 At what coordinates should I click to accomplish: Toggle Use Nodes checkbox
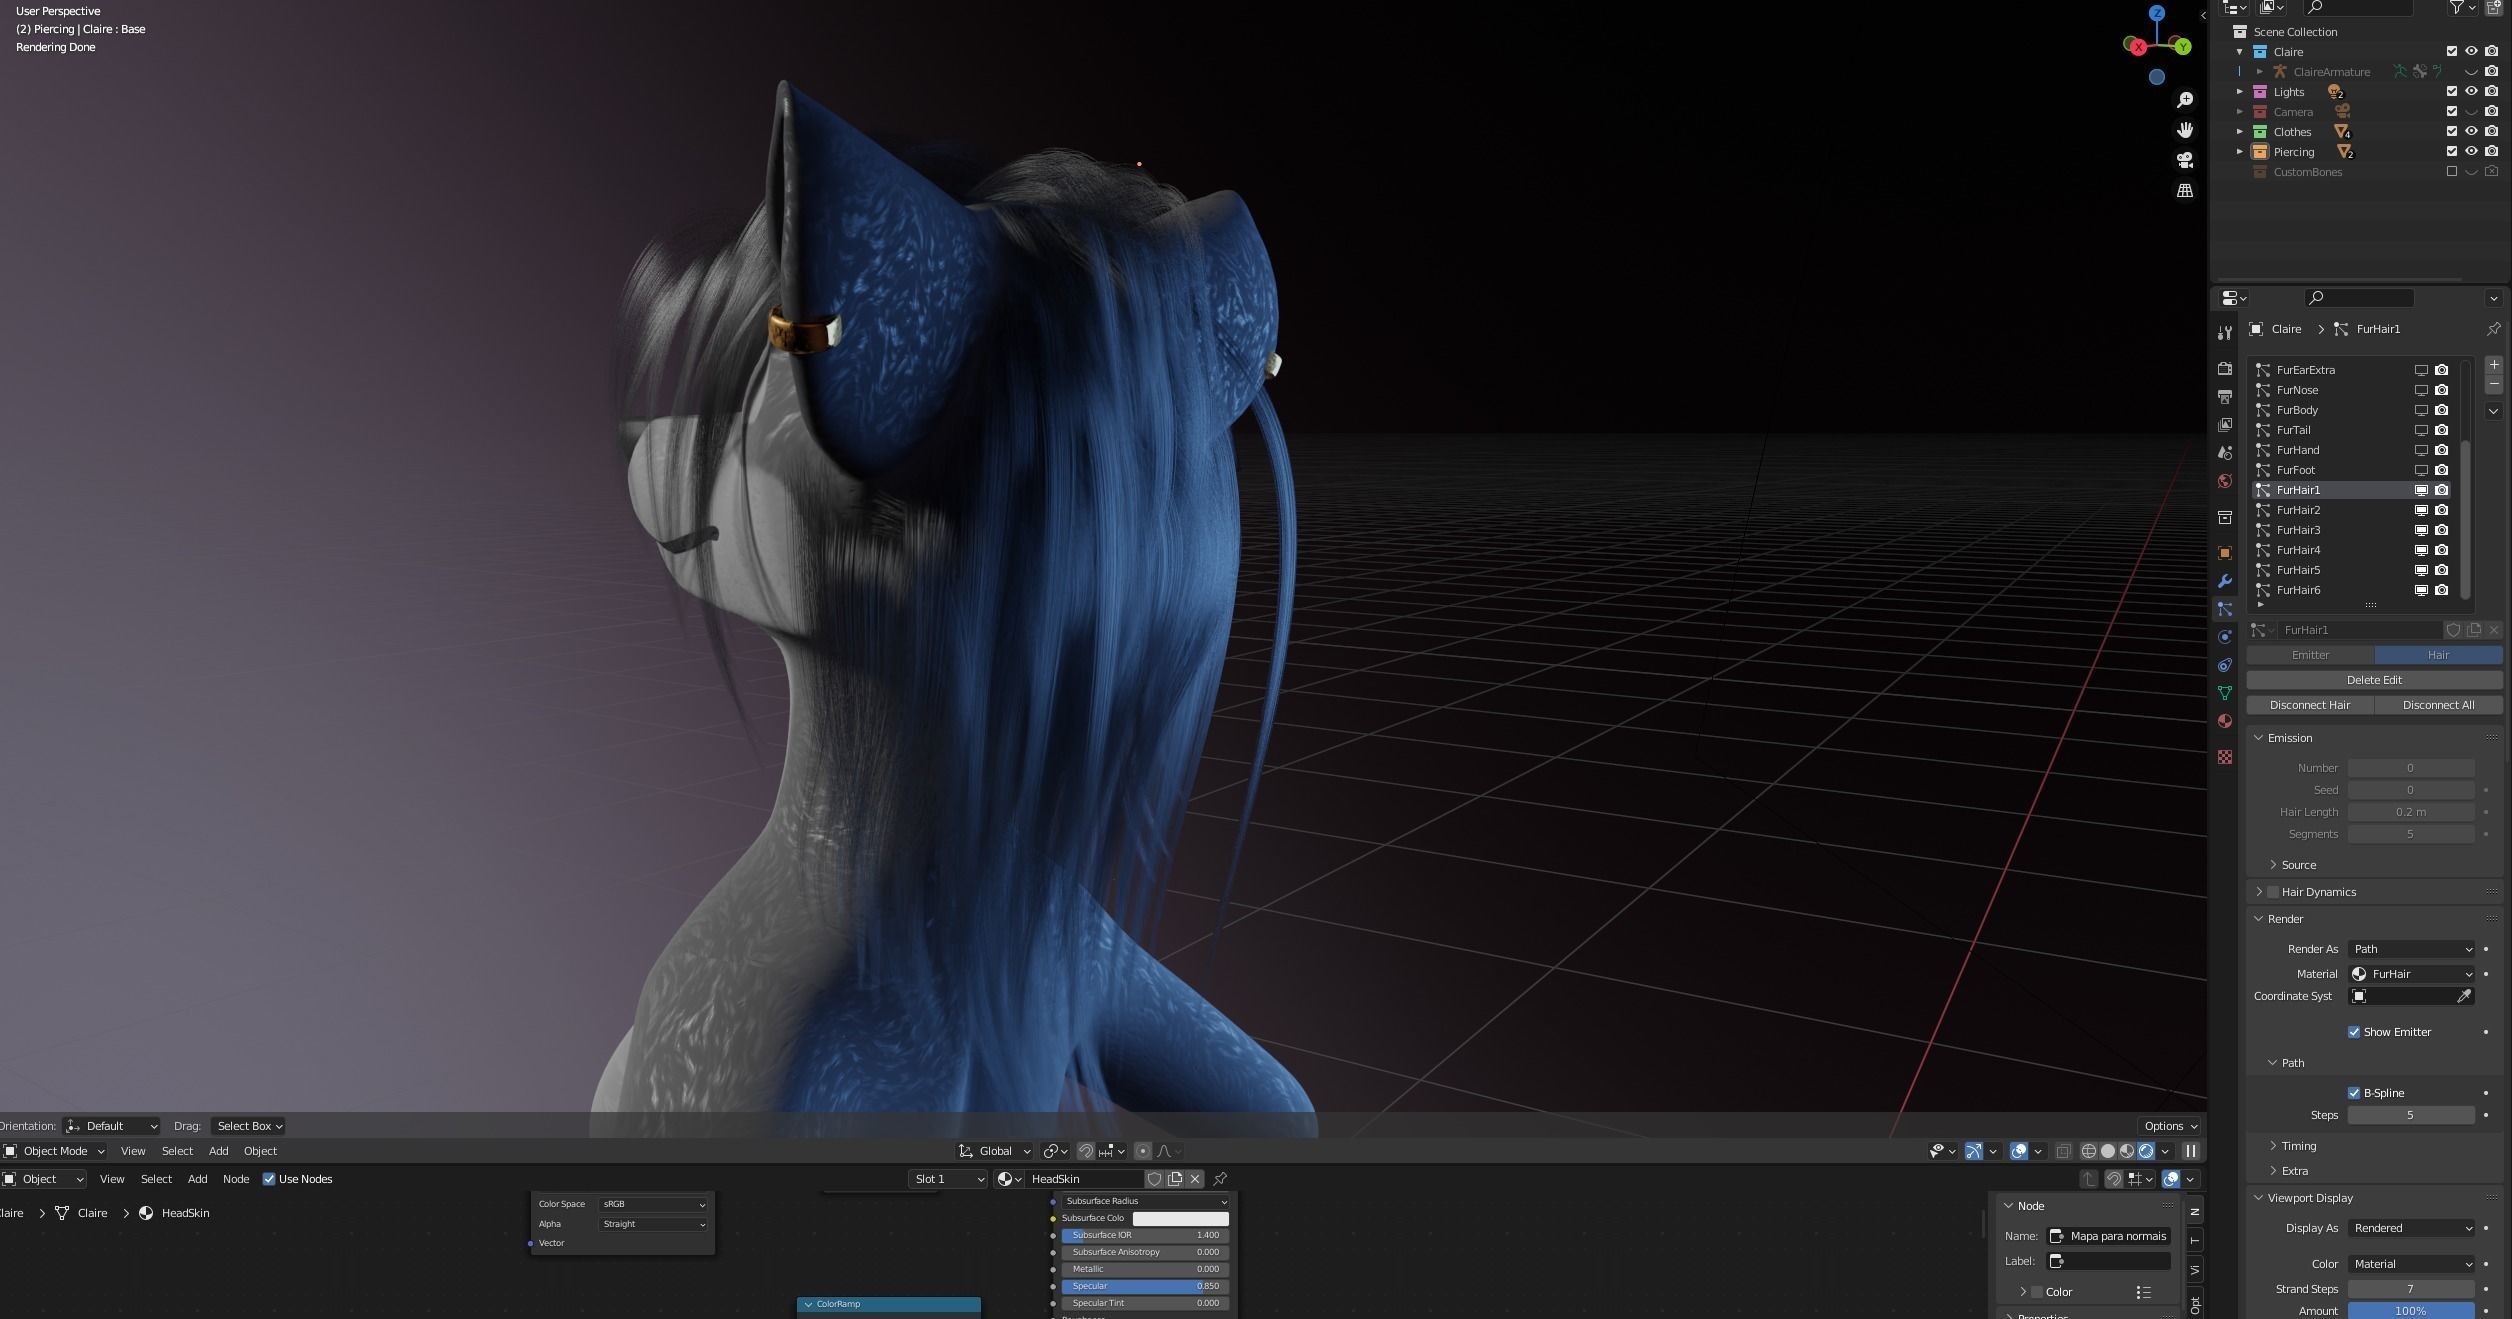pyautogui.click(x=268, y=1179)
